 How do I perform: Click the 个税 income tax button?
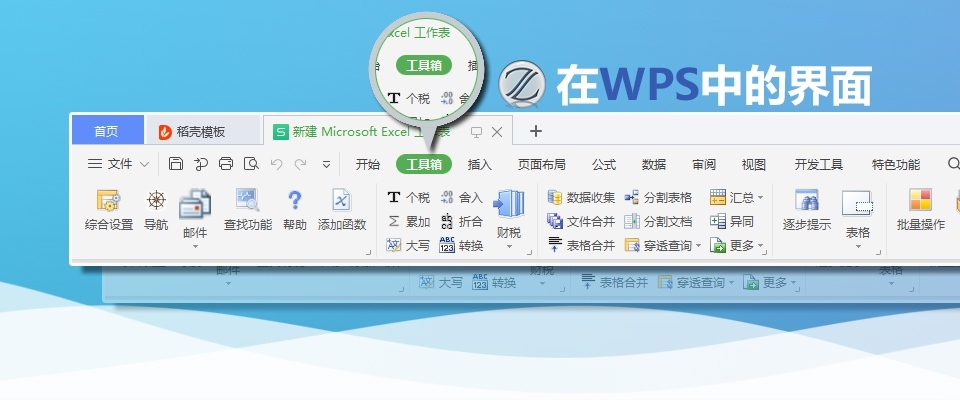[x=408, y=198]
